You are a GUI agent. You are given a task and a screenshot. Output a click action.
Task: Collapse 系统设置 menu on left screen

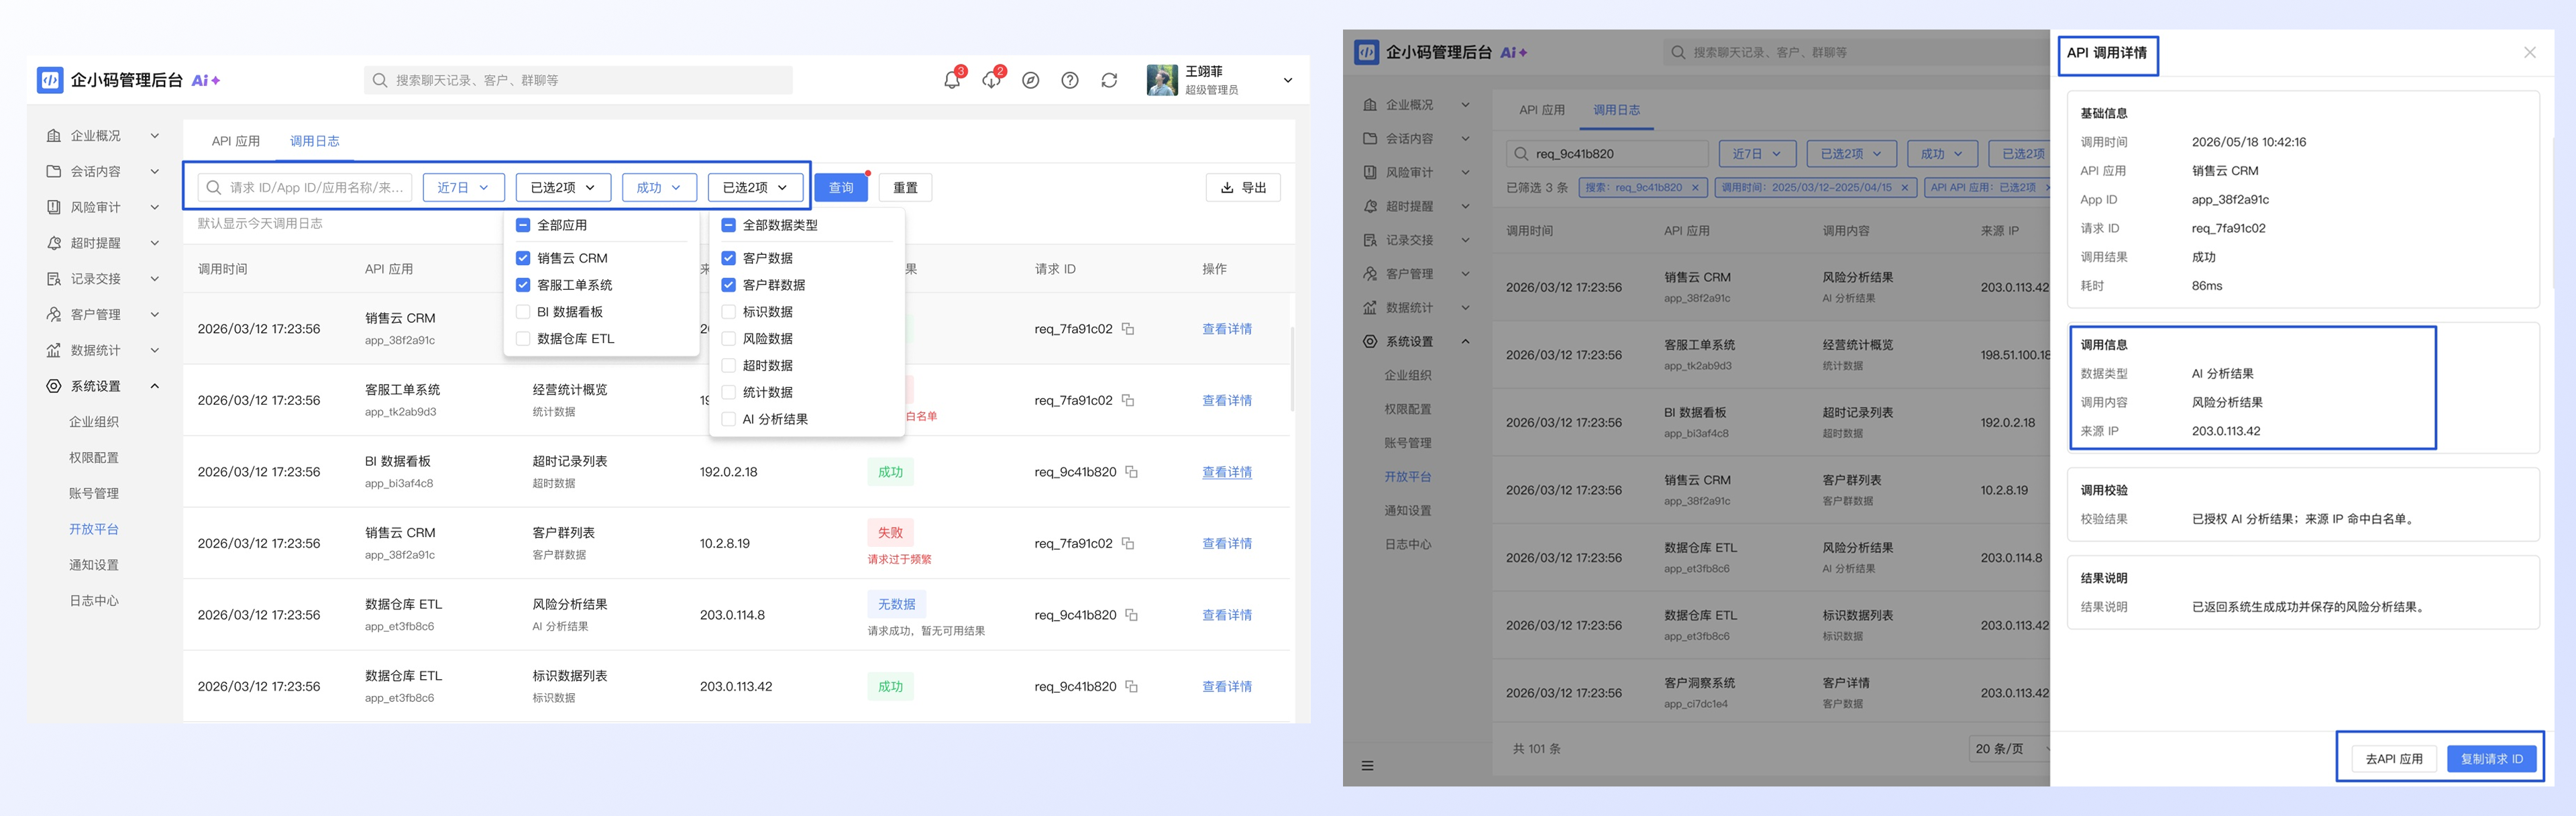pyautogui.click(x=155, y=386)
